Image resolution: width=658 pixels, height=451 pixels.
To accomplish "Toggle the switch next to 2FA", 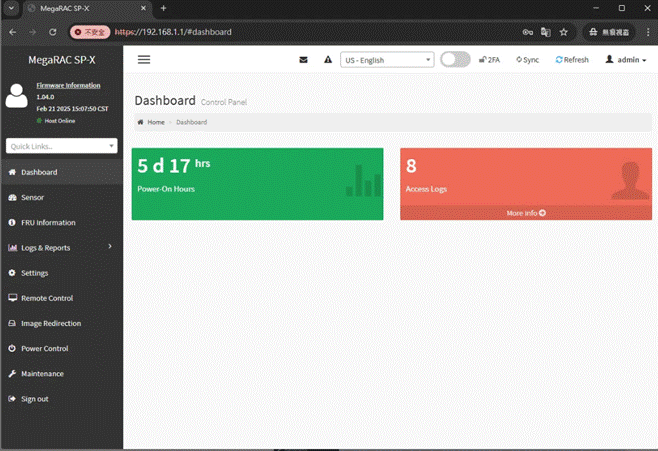I will click(455, 60).
